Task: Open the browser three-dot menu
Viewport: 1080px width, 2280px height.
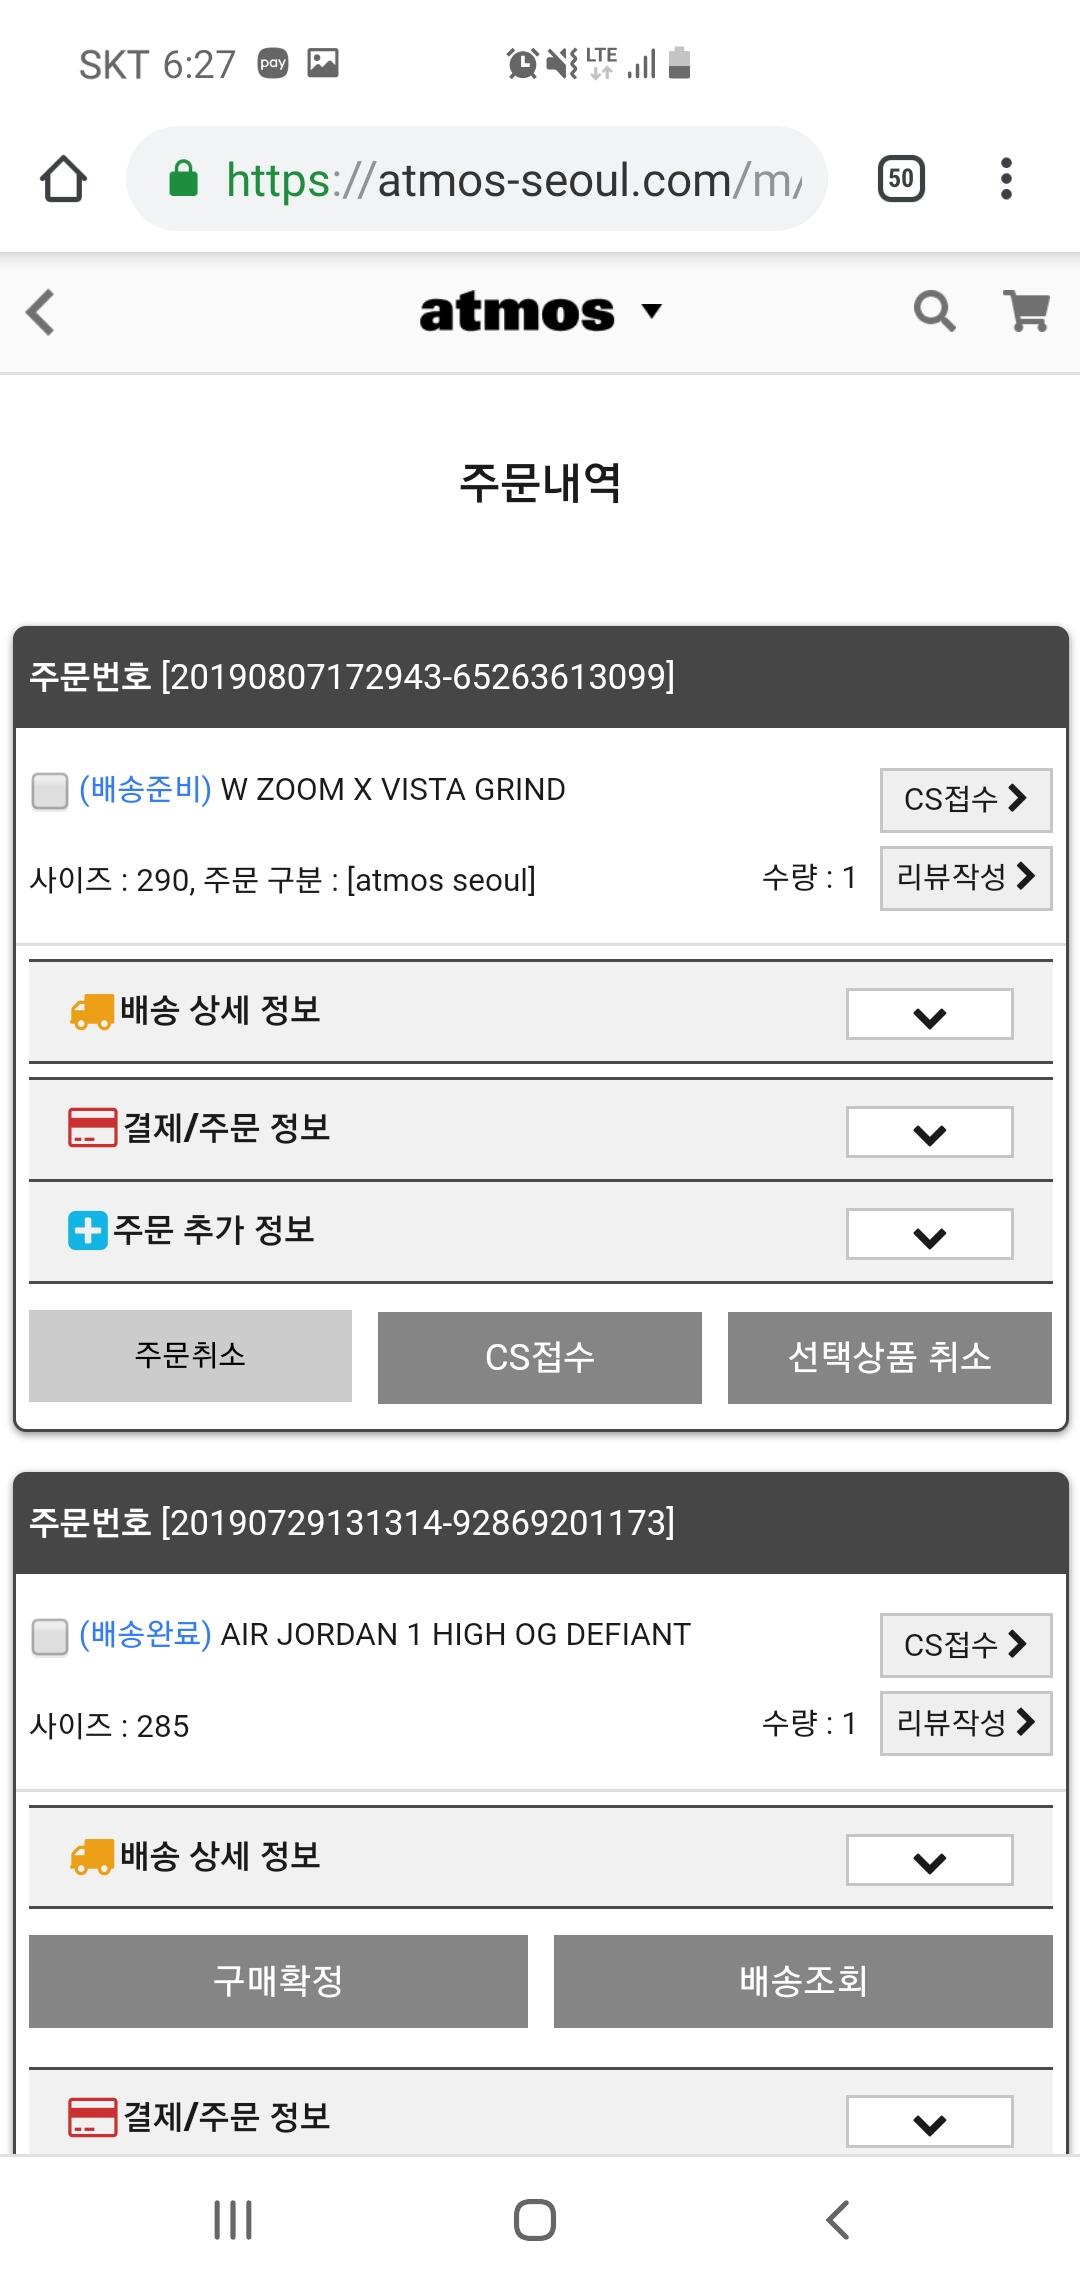Action: [x=1006, y=180]
